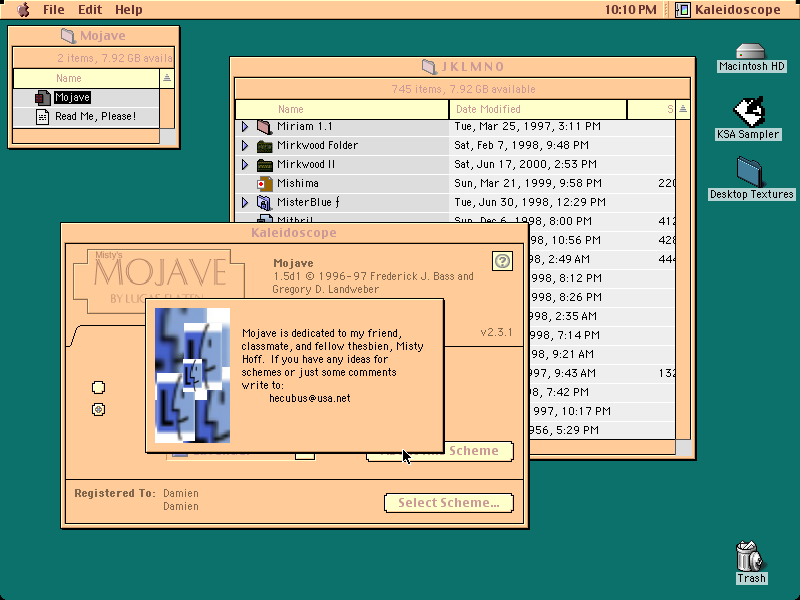Select the Trash icon
The height and width of the screenshot is (600, 800).
pos(750,556)
